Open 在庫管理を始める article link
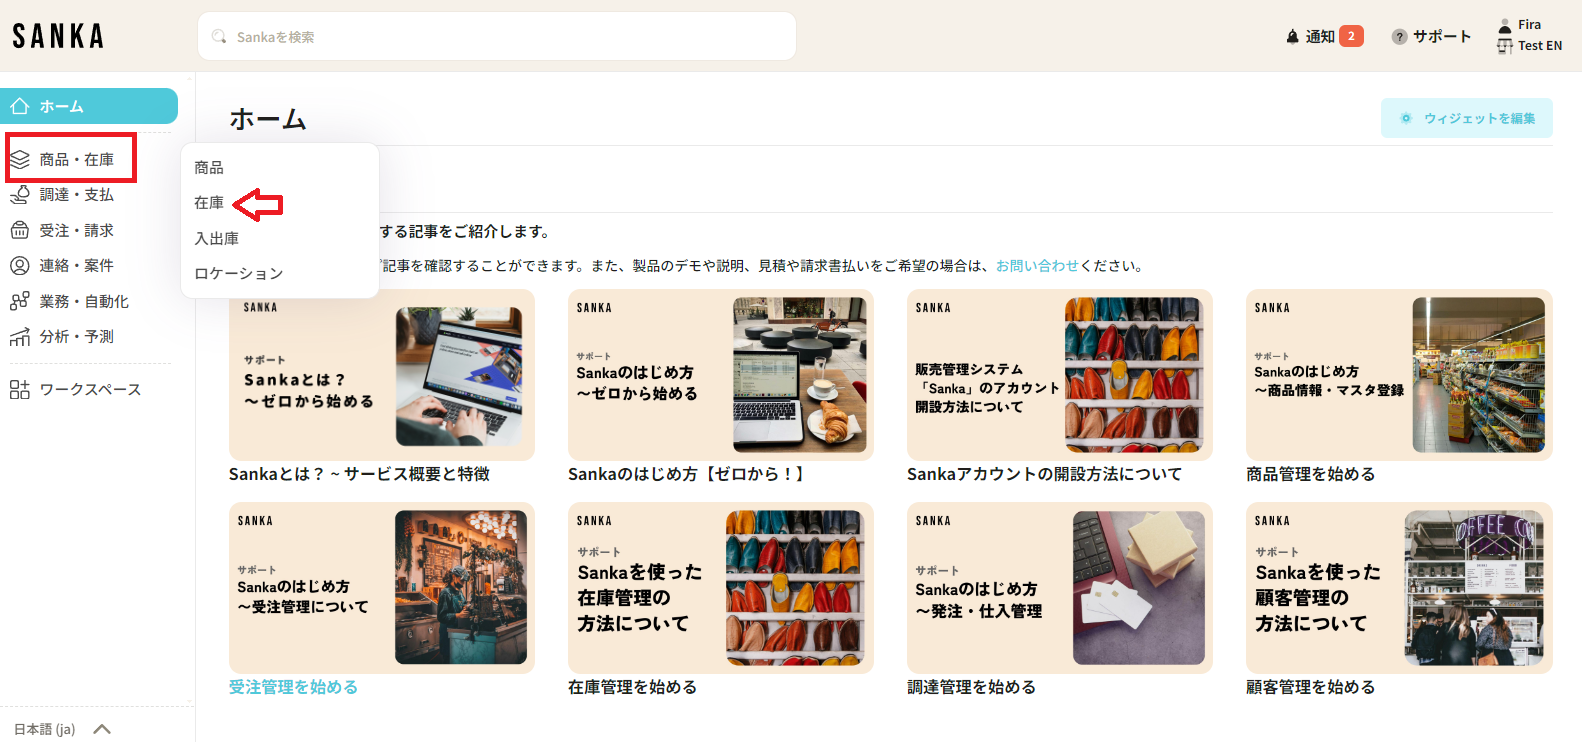Screen dimensions: 1582x742 [632, 687]
